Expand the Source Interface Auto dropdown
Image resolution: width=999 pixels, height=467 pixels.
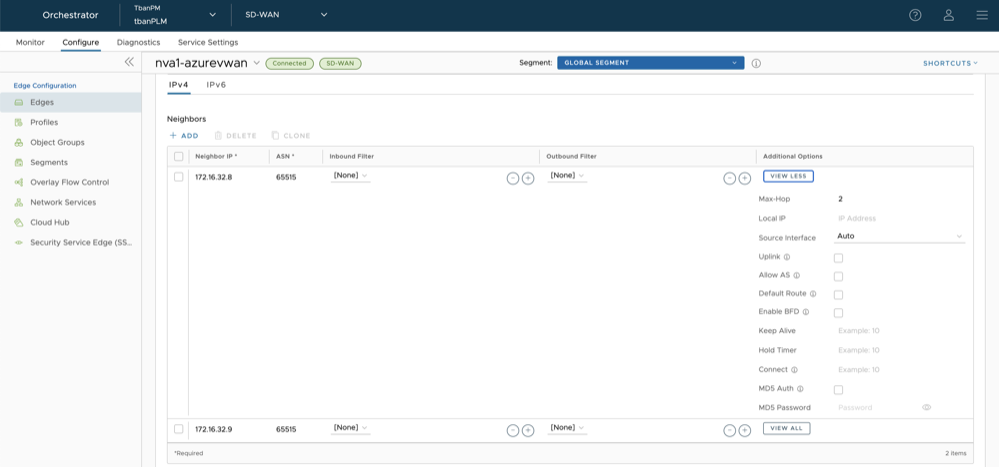point(900,237)
